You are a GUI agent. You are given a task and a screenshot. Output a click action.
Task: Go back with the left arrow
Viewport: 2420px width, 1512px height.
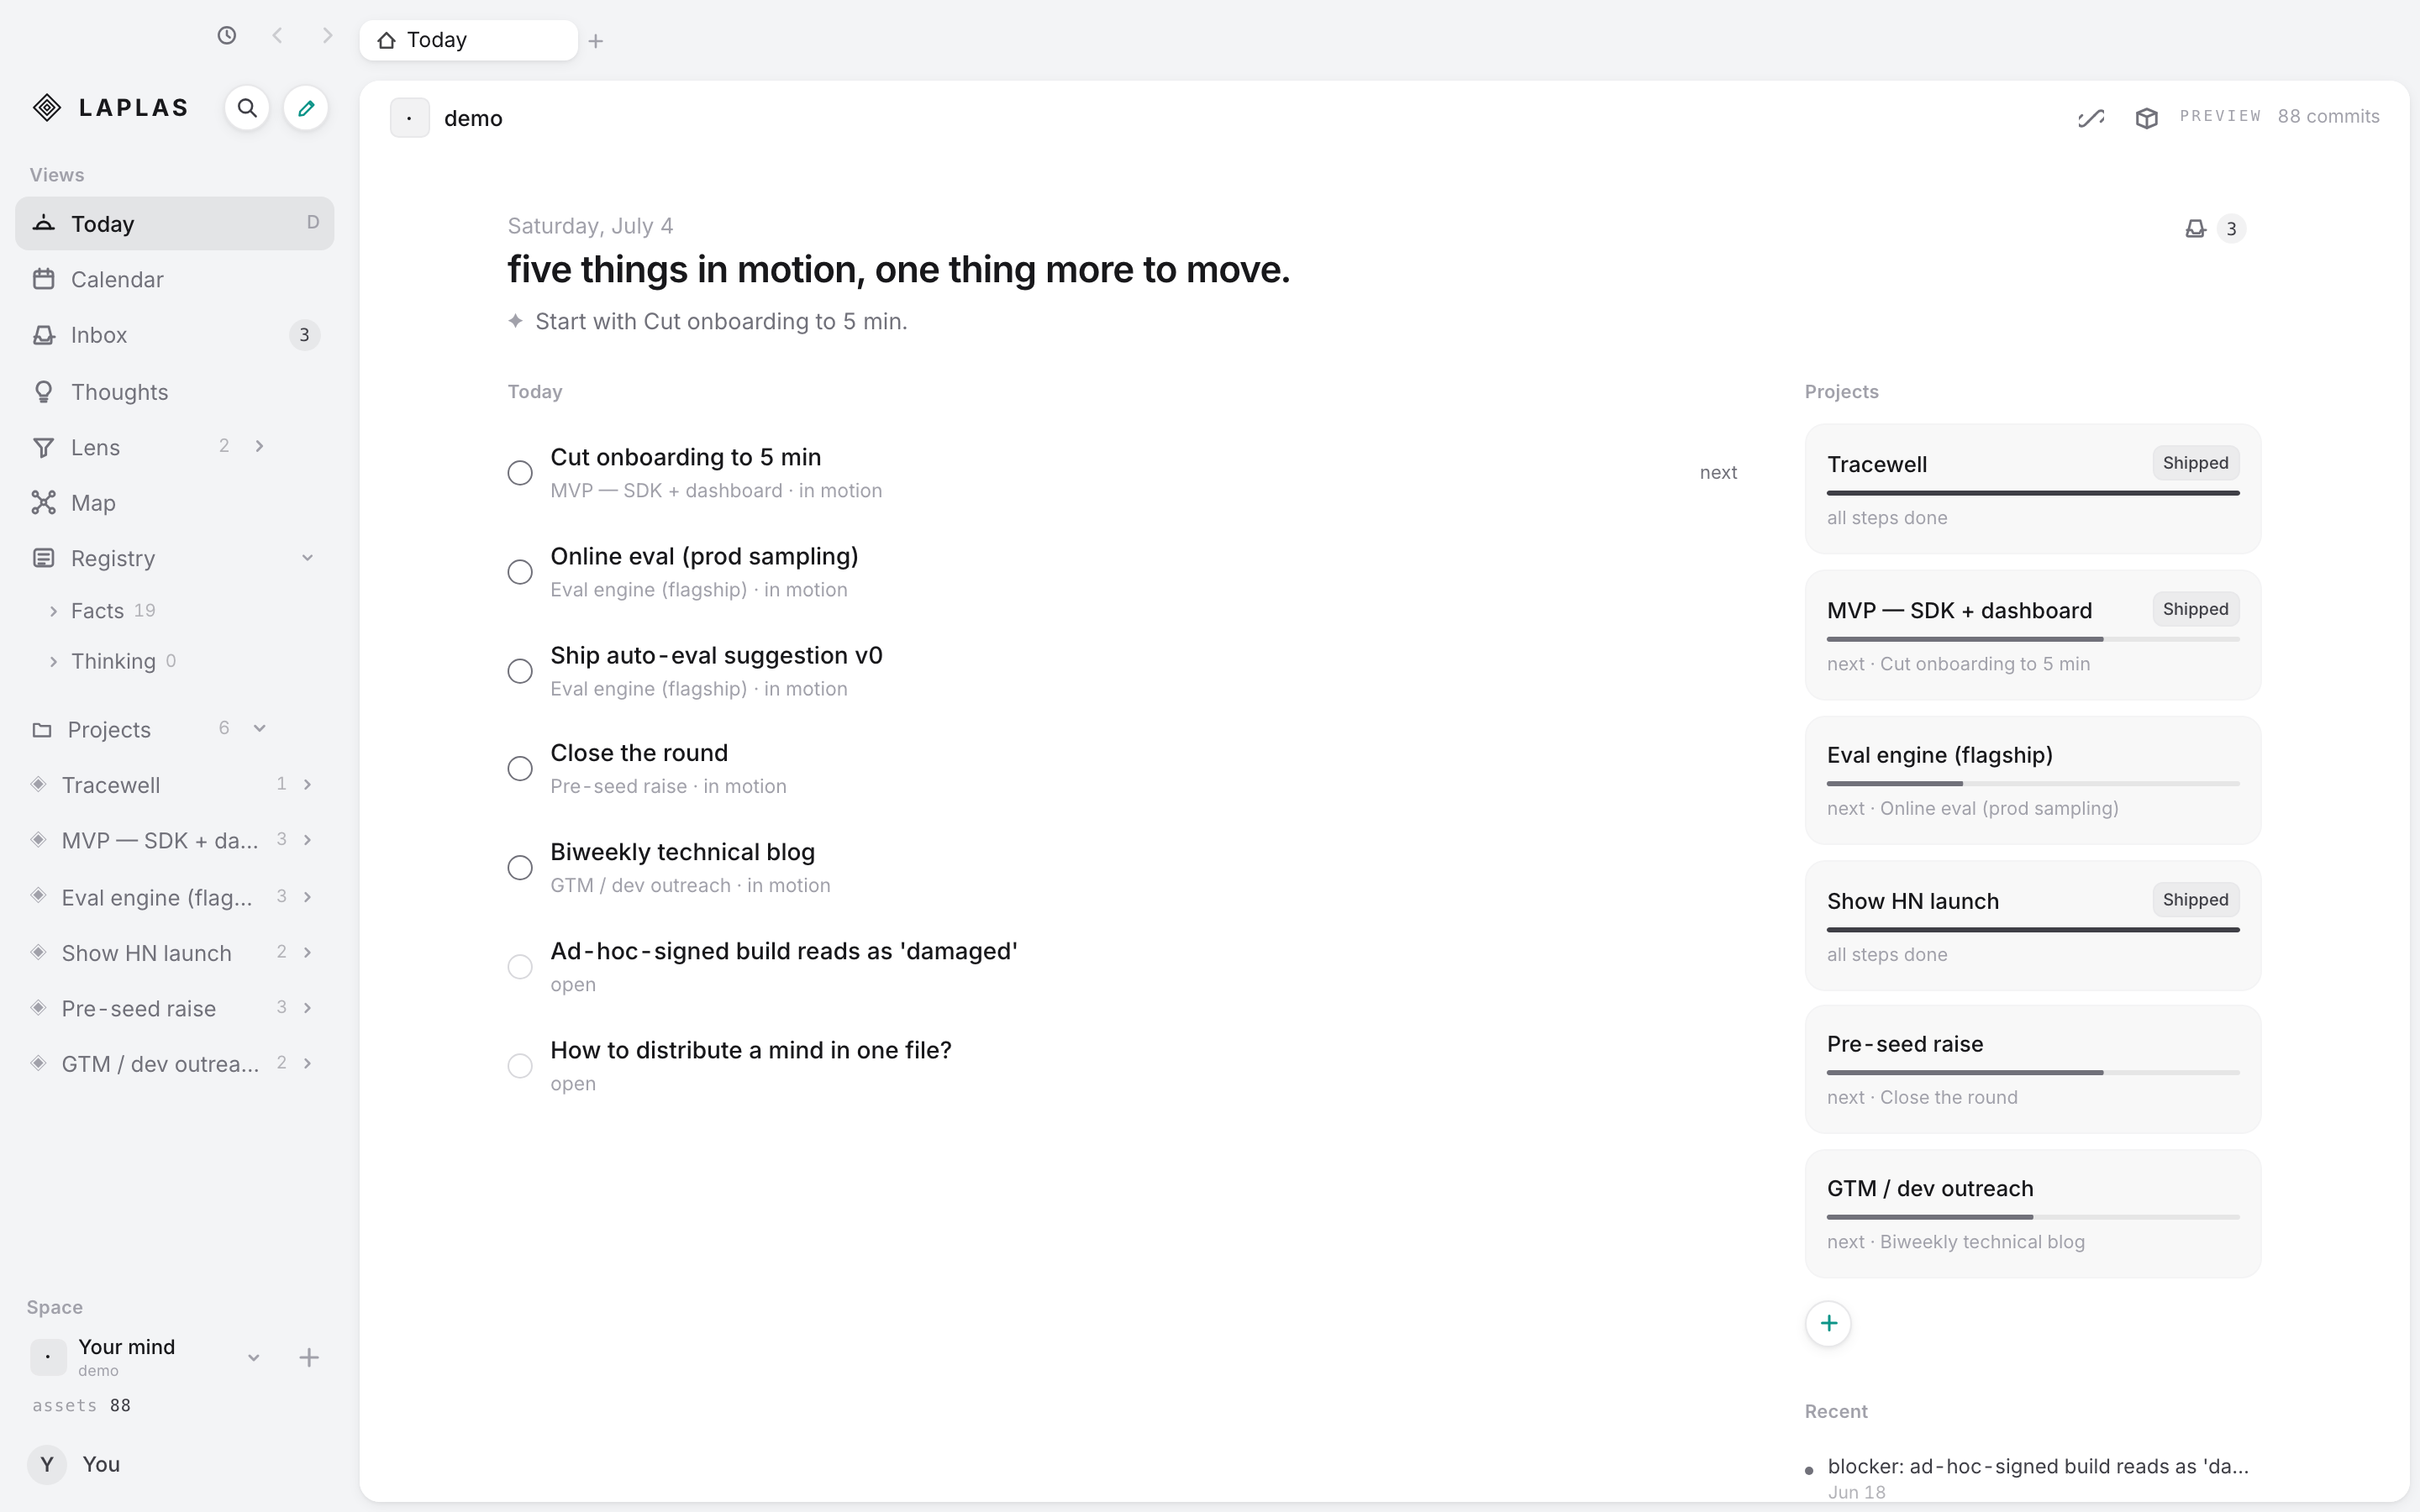click(277, 36)
